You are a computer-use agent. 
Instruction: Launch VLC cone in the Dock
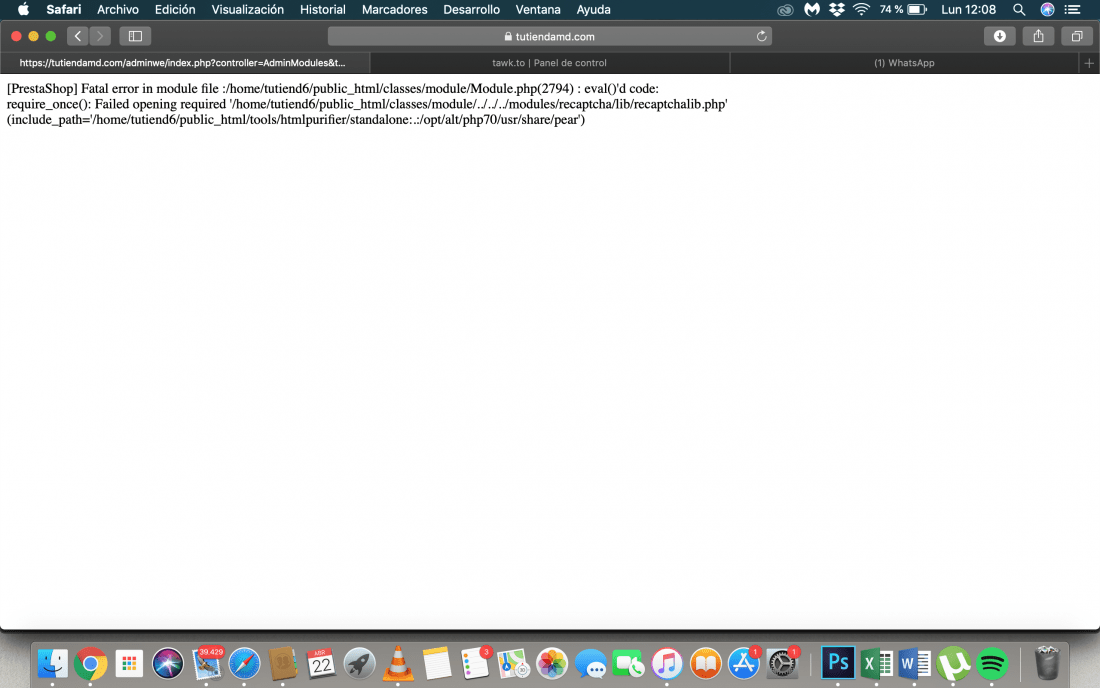(398, 663)
